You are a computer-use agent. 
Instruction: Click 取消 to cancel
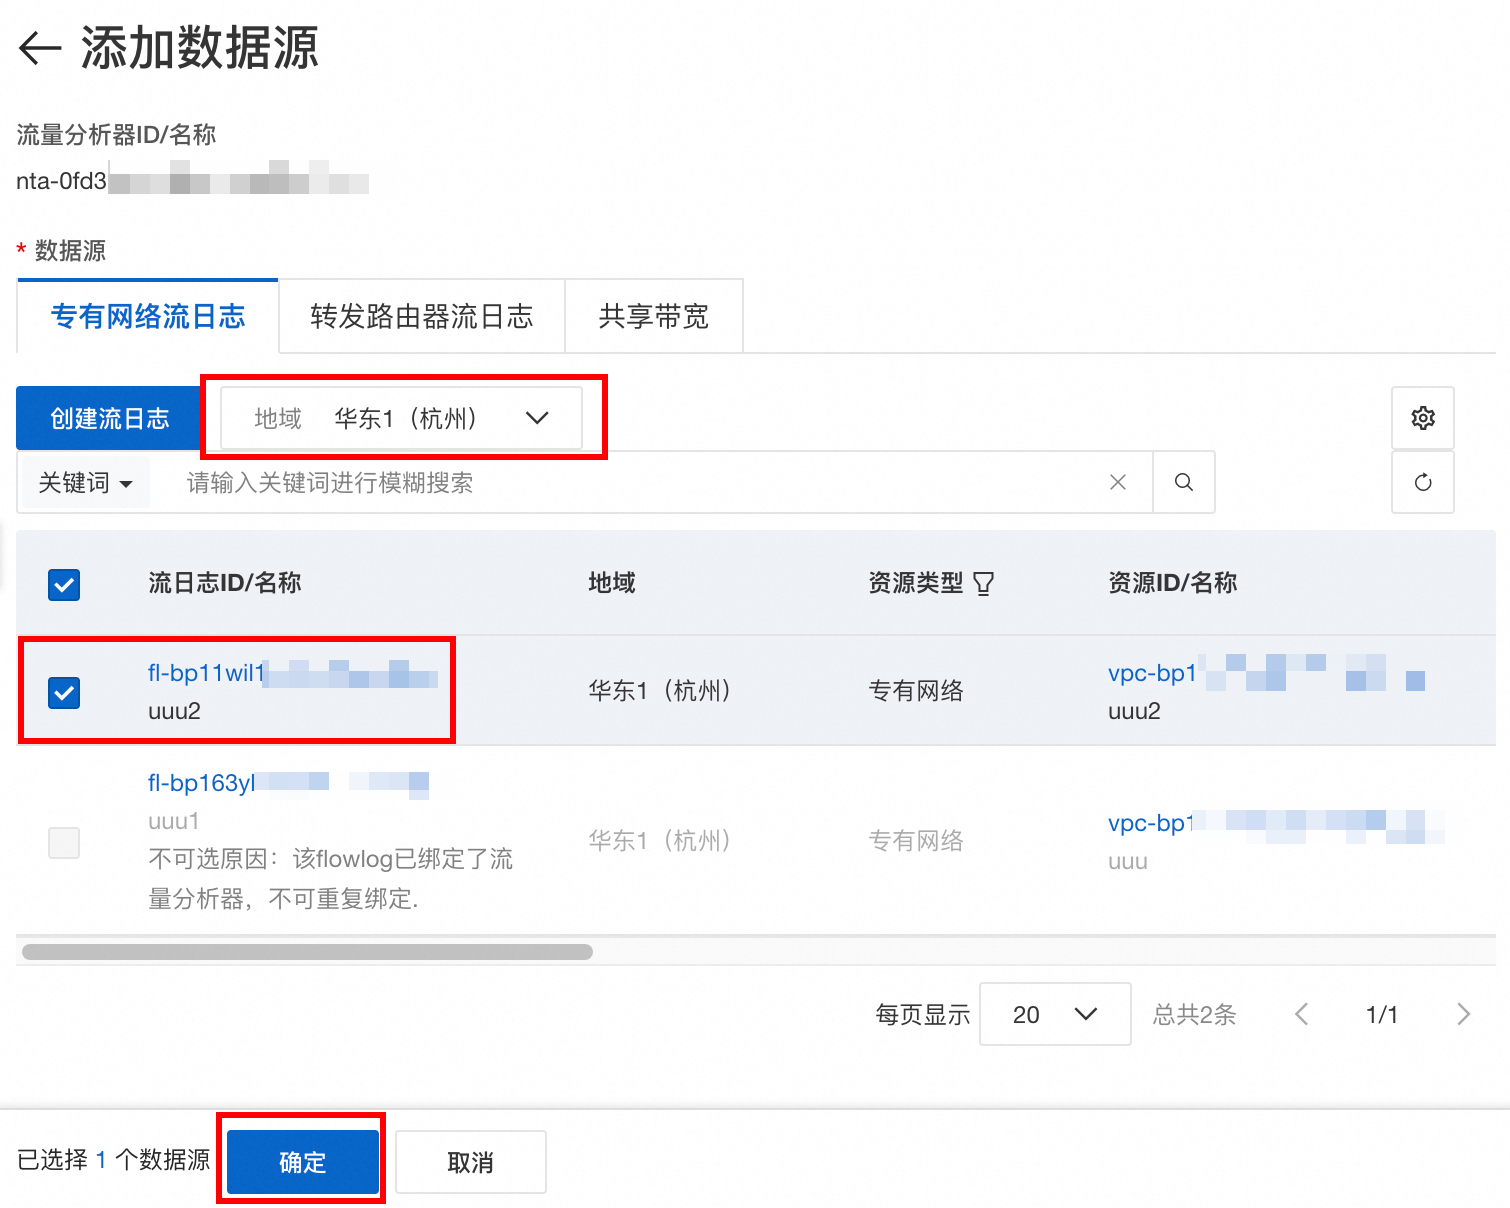click(471, 1162)
